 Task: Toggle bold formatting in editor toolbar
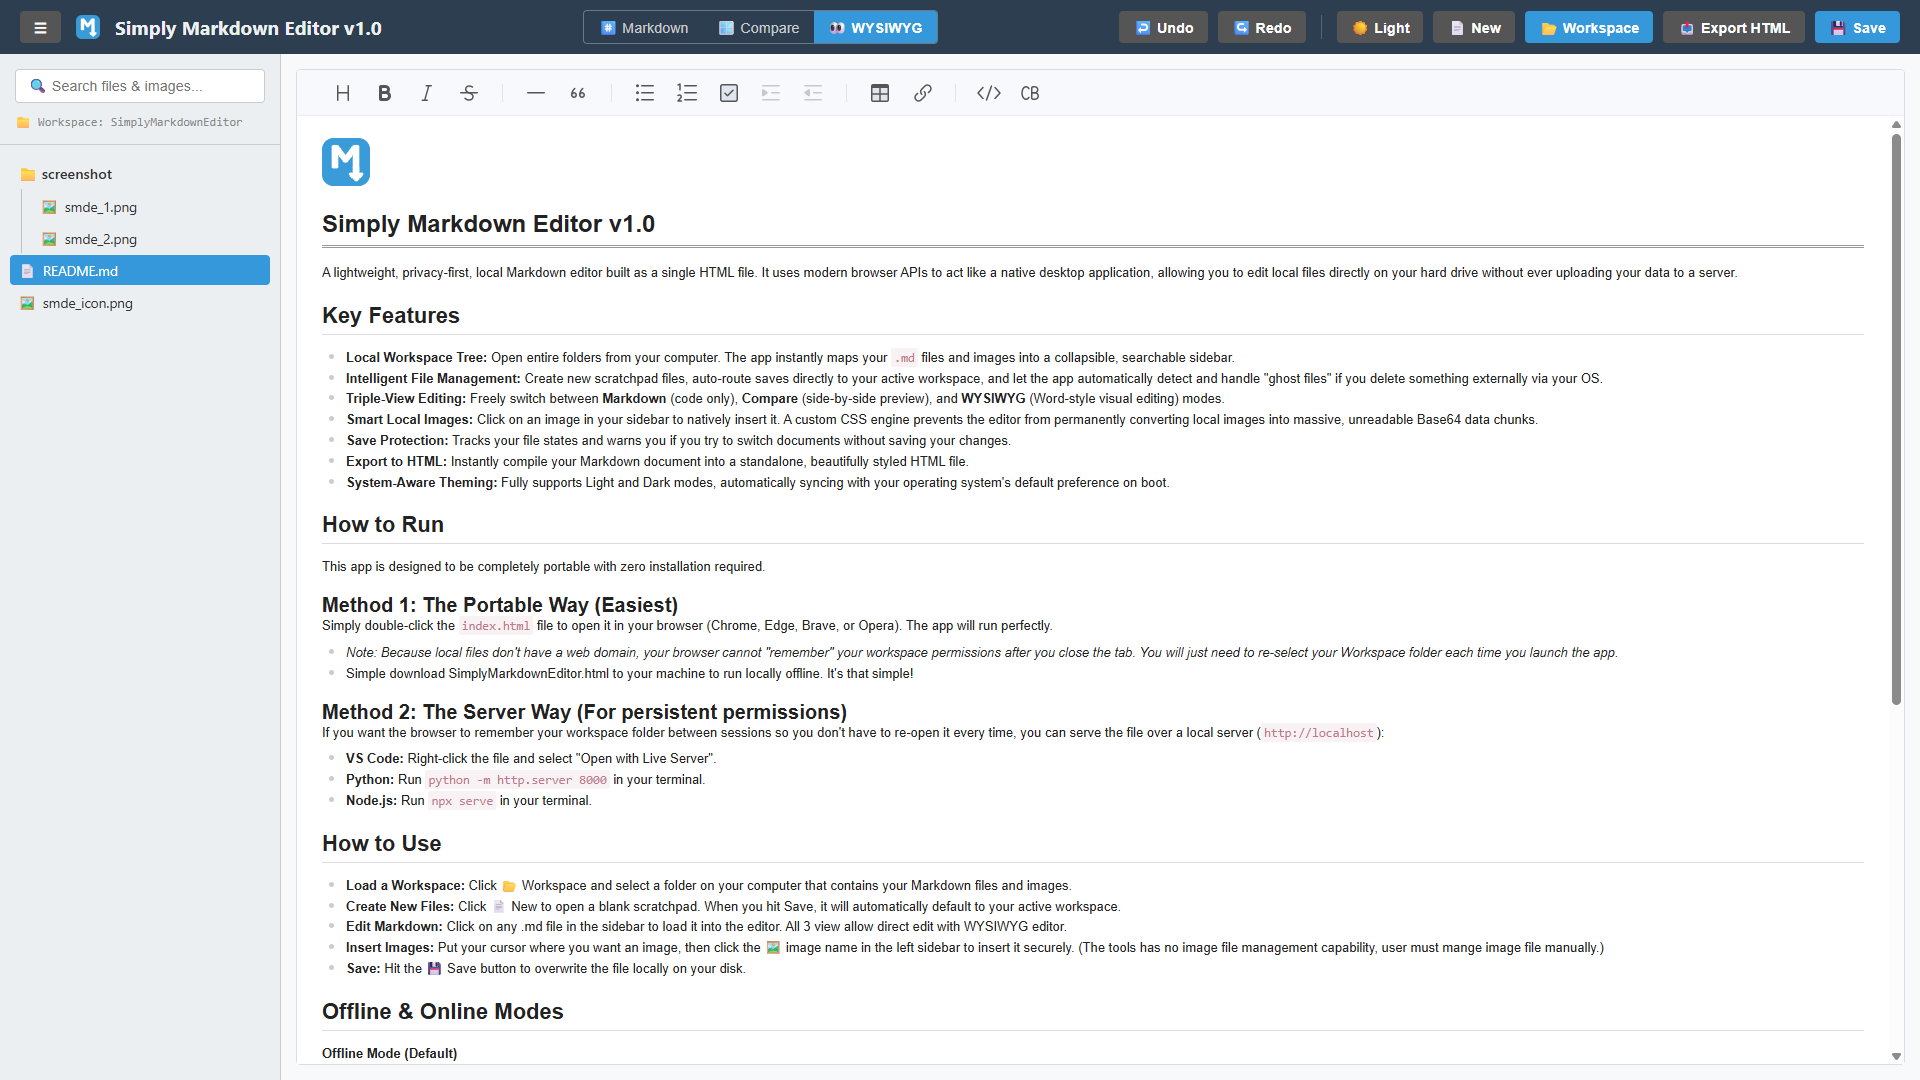click(385, 93)
